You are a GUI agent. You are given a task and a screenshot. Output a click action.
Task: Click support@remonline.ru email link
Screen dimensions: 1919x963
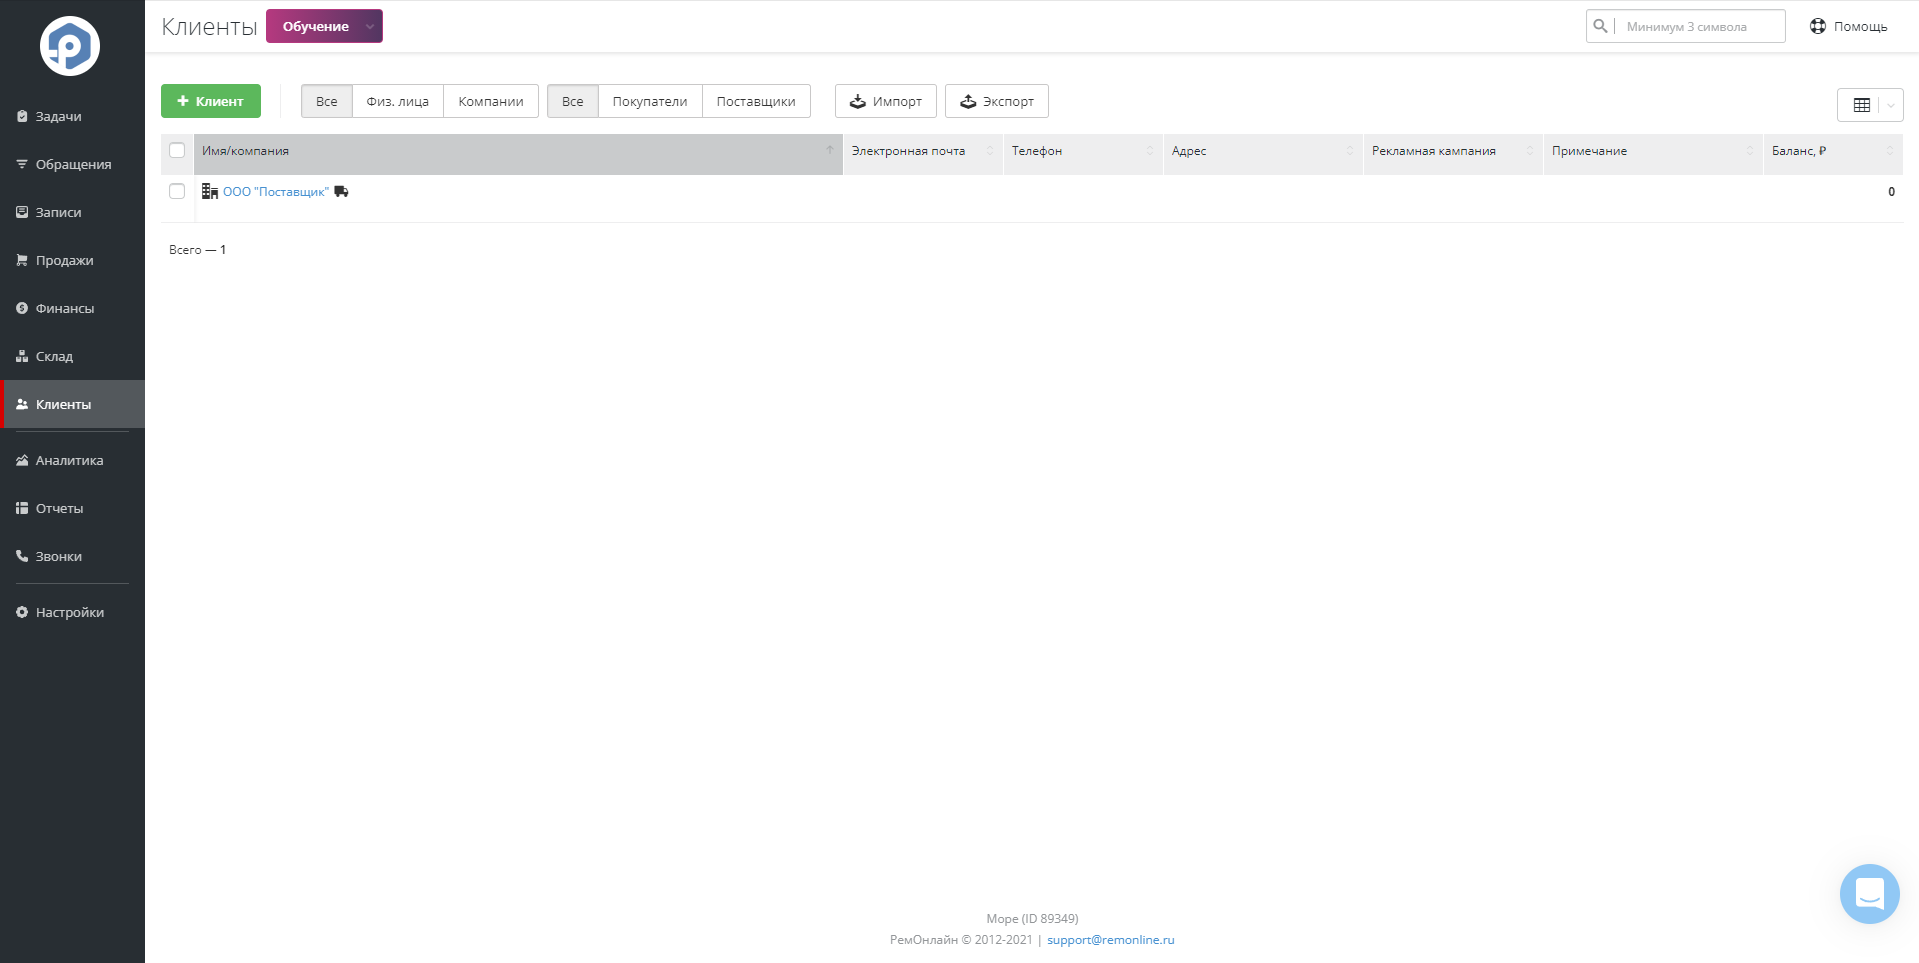pyautogui.click(x=1110, y=940)
